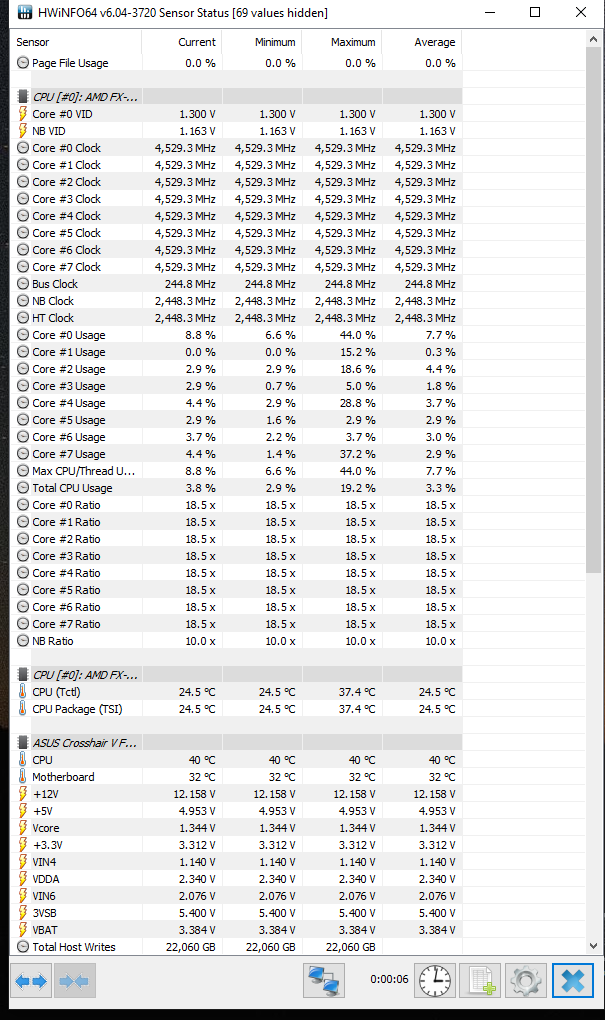Screen dimensions: 605x1020
Task: Click the Average column header
Action: 421,42
